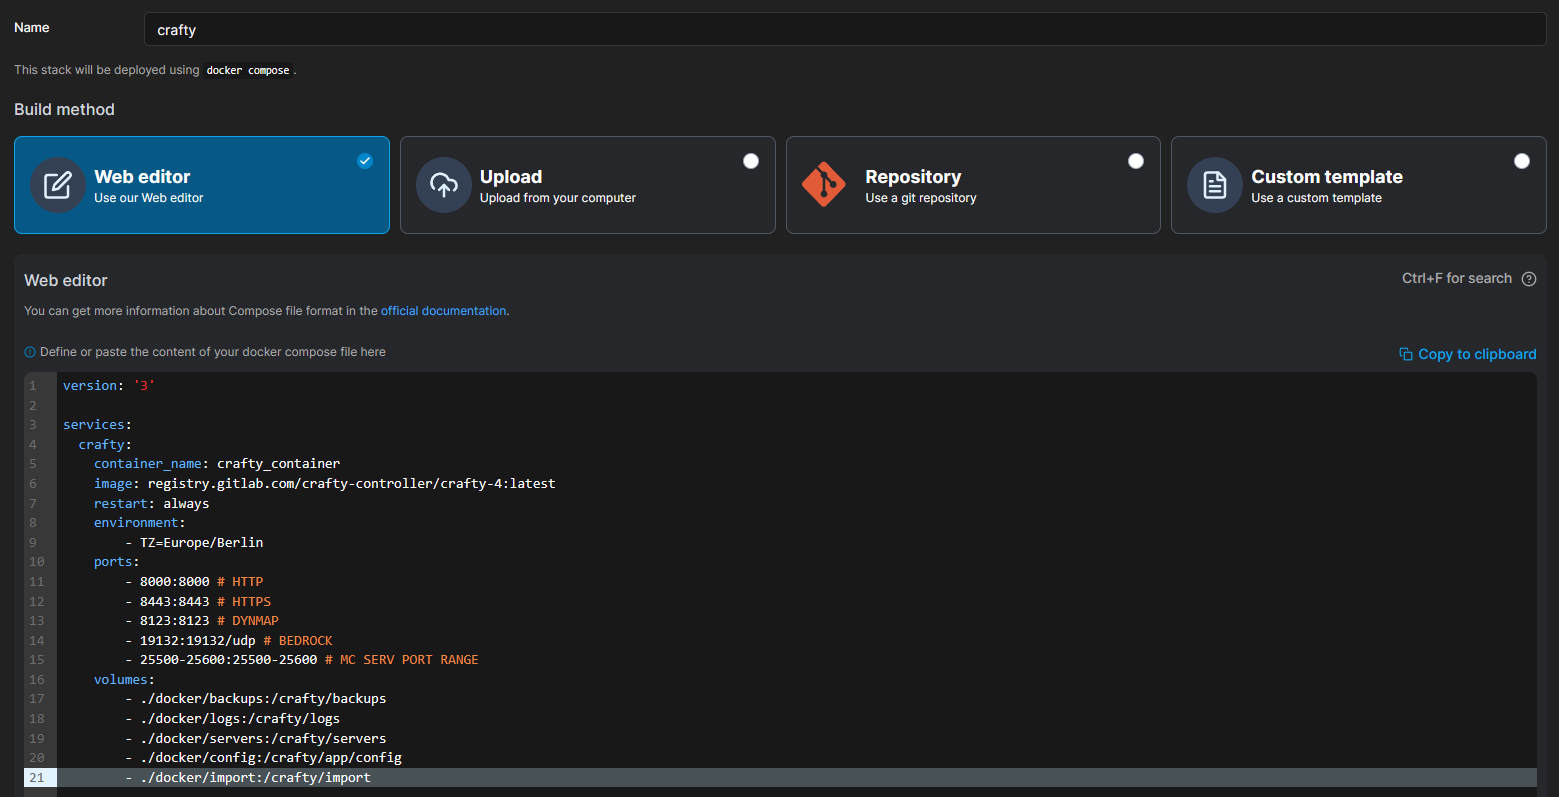Viewport: 1559px width, 797px height.
Task: Click the 'services:' line in the editor
Action: coord(97,424)
